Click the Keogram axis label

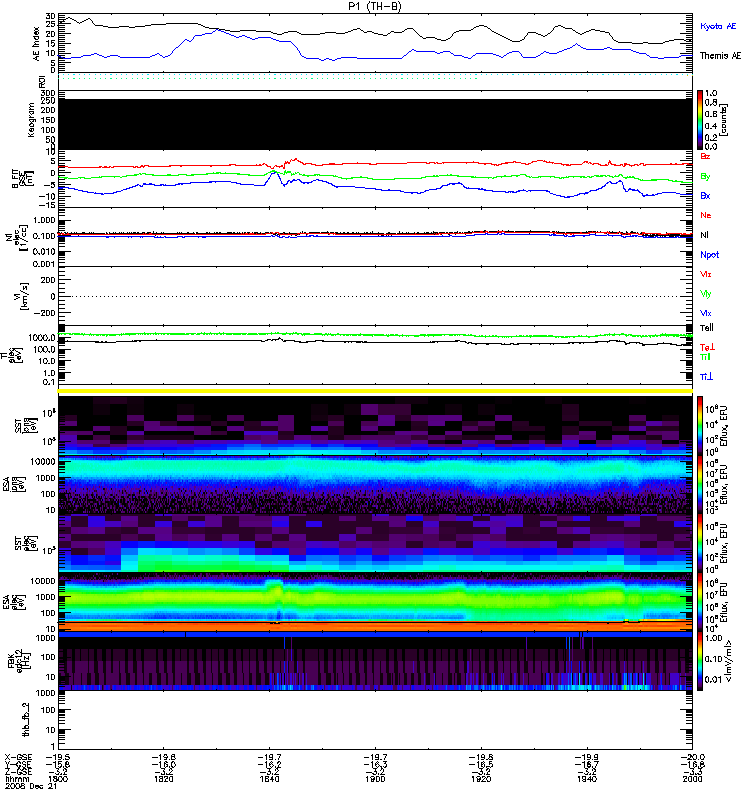[x=31, y=120]
